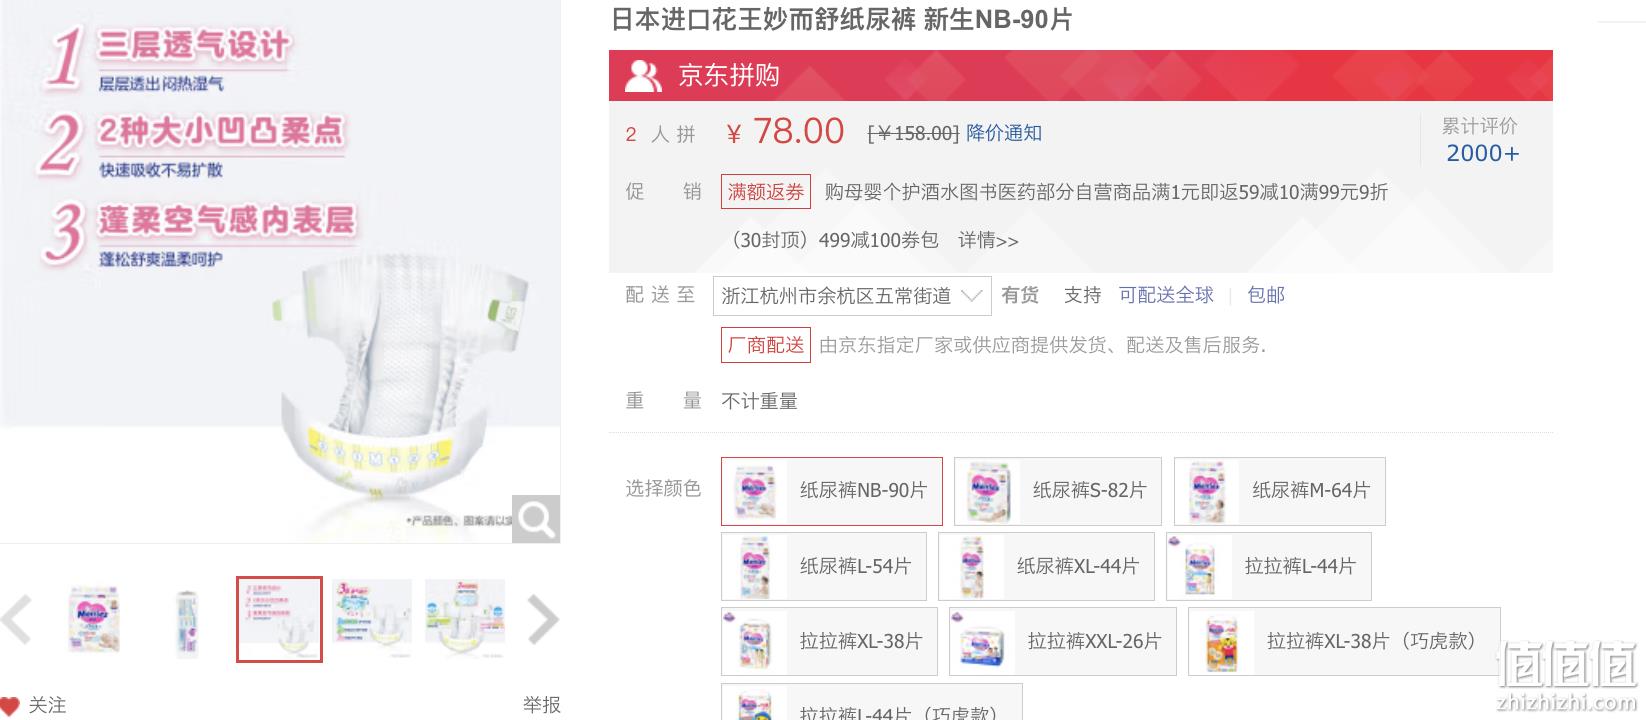Screen dimensions: 1646x720
Task: Select fifth thumbnail showing open diaper
Action: pyautogui.click(x=464, y=620)
